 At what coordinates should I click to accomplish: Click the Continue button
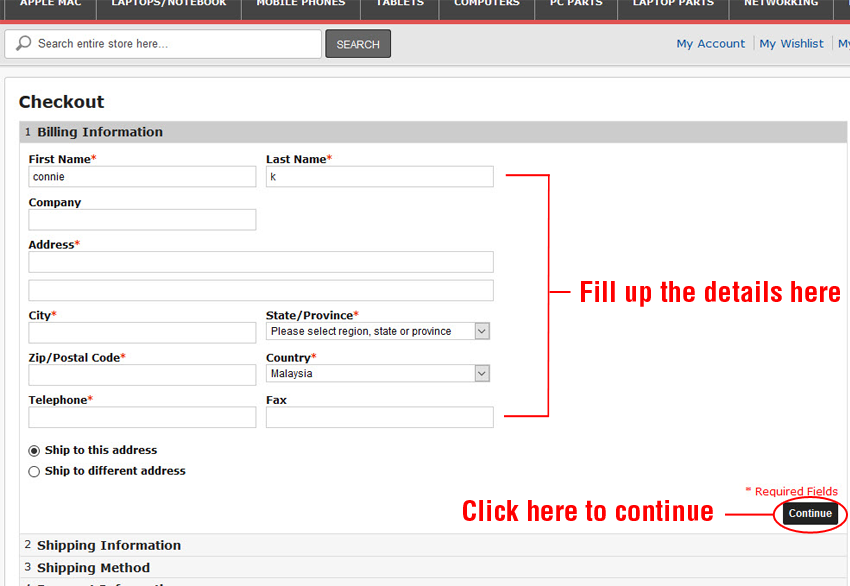pyautogui.click(x=810, y=513)
